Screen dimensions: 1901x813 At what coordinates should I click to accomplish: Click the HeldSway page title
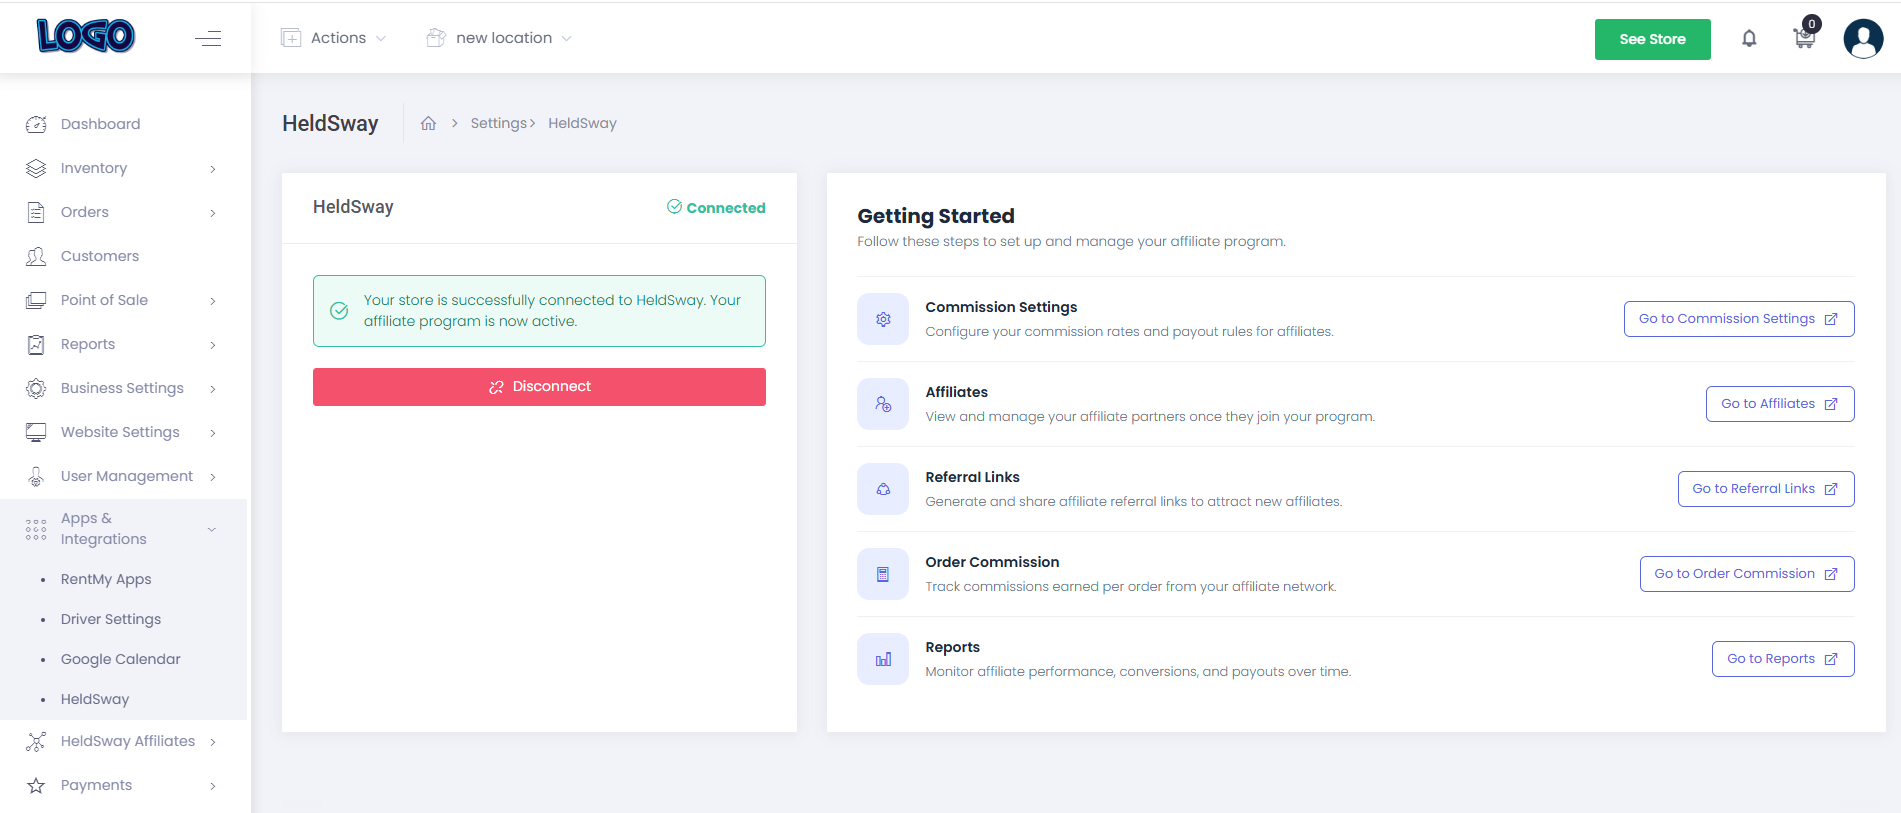[330, 123]
